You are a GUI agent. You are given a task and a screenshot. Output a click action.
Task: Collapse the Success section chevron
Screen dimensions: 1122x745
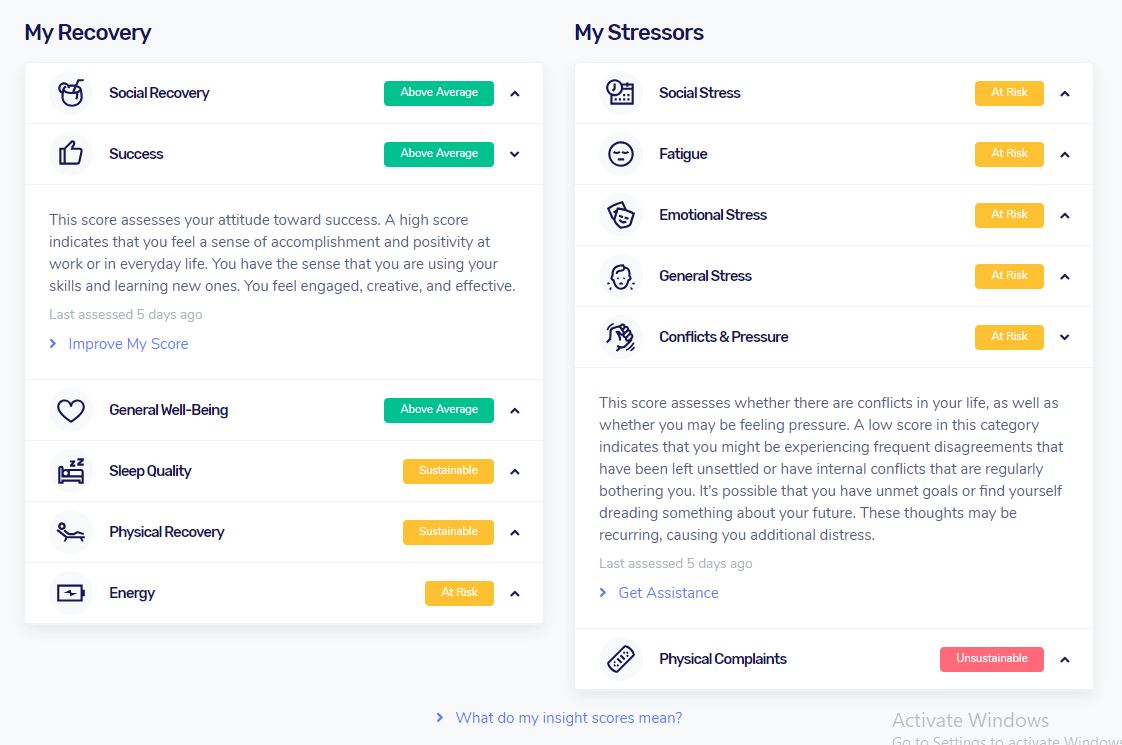pos(515,155)
